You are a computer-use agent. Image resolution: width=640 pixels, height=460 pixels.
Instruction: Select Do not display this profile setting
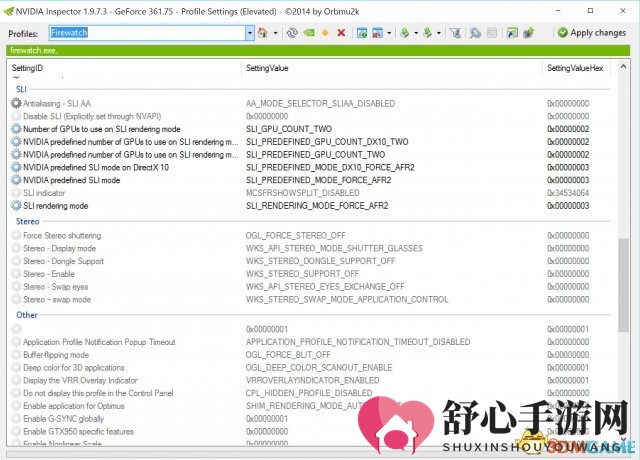[x=98, y=393]
